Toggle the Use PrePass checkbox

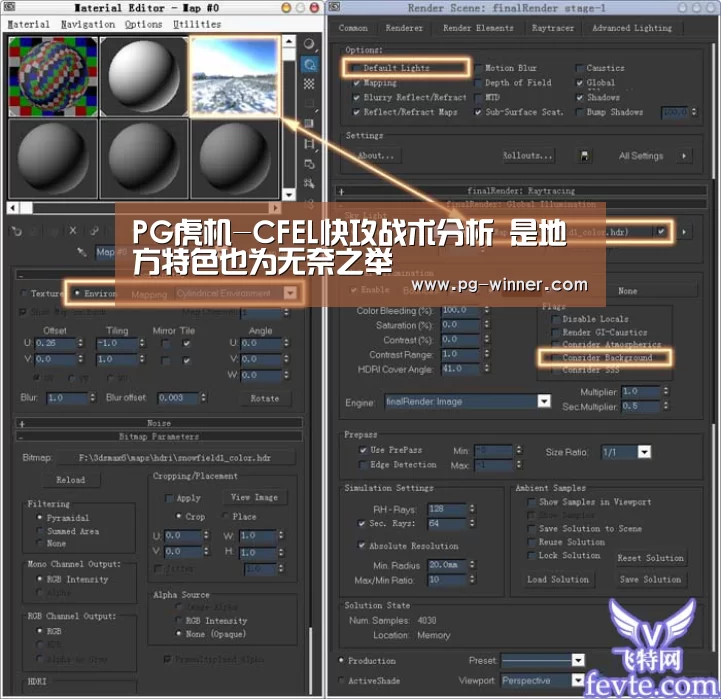(x=363, y=450)
